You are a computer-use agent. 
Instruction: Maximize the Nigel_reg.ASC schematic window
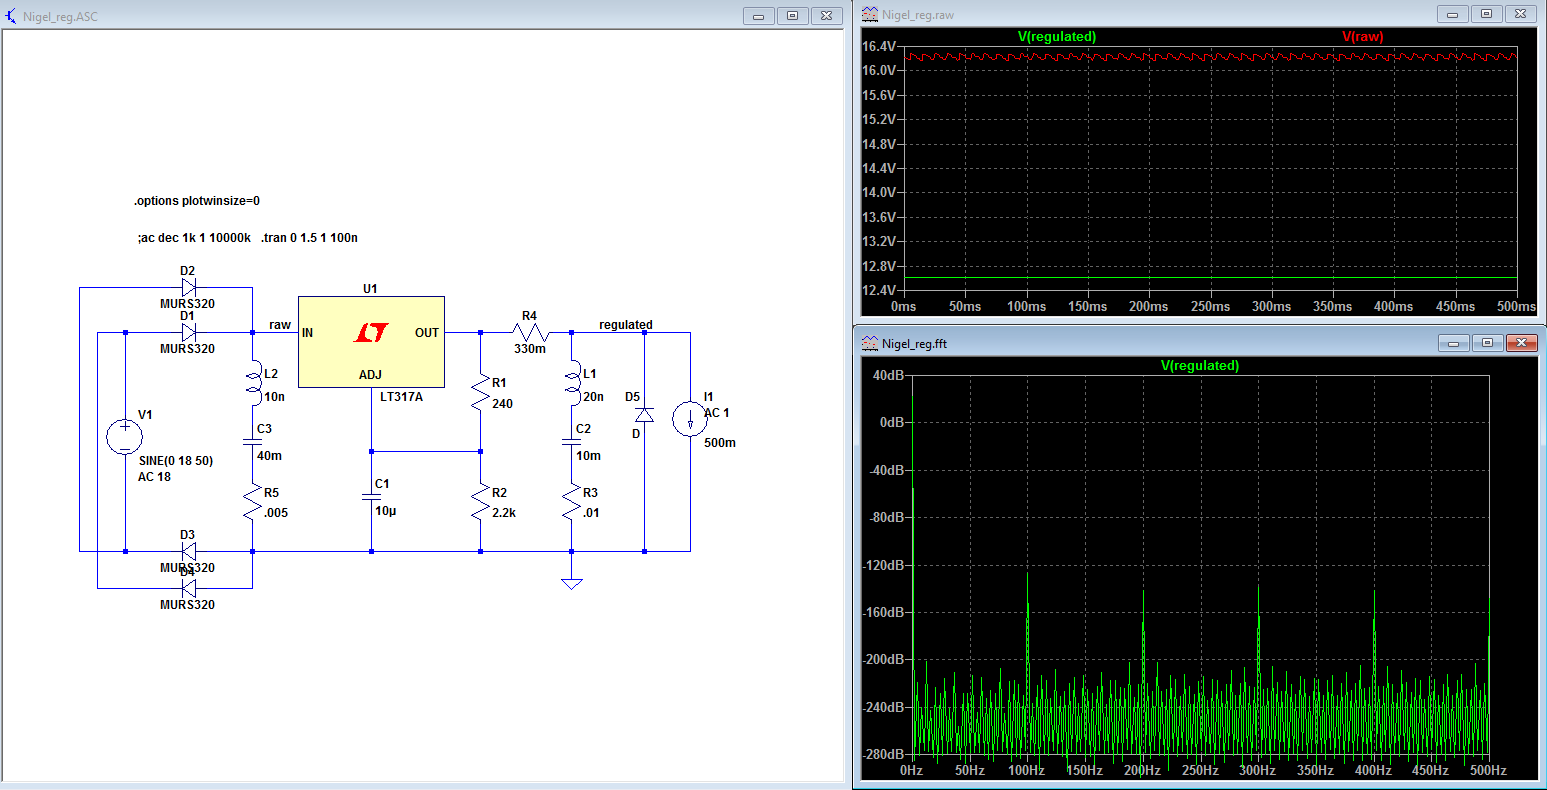[x=792, y=16]
